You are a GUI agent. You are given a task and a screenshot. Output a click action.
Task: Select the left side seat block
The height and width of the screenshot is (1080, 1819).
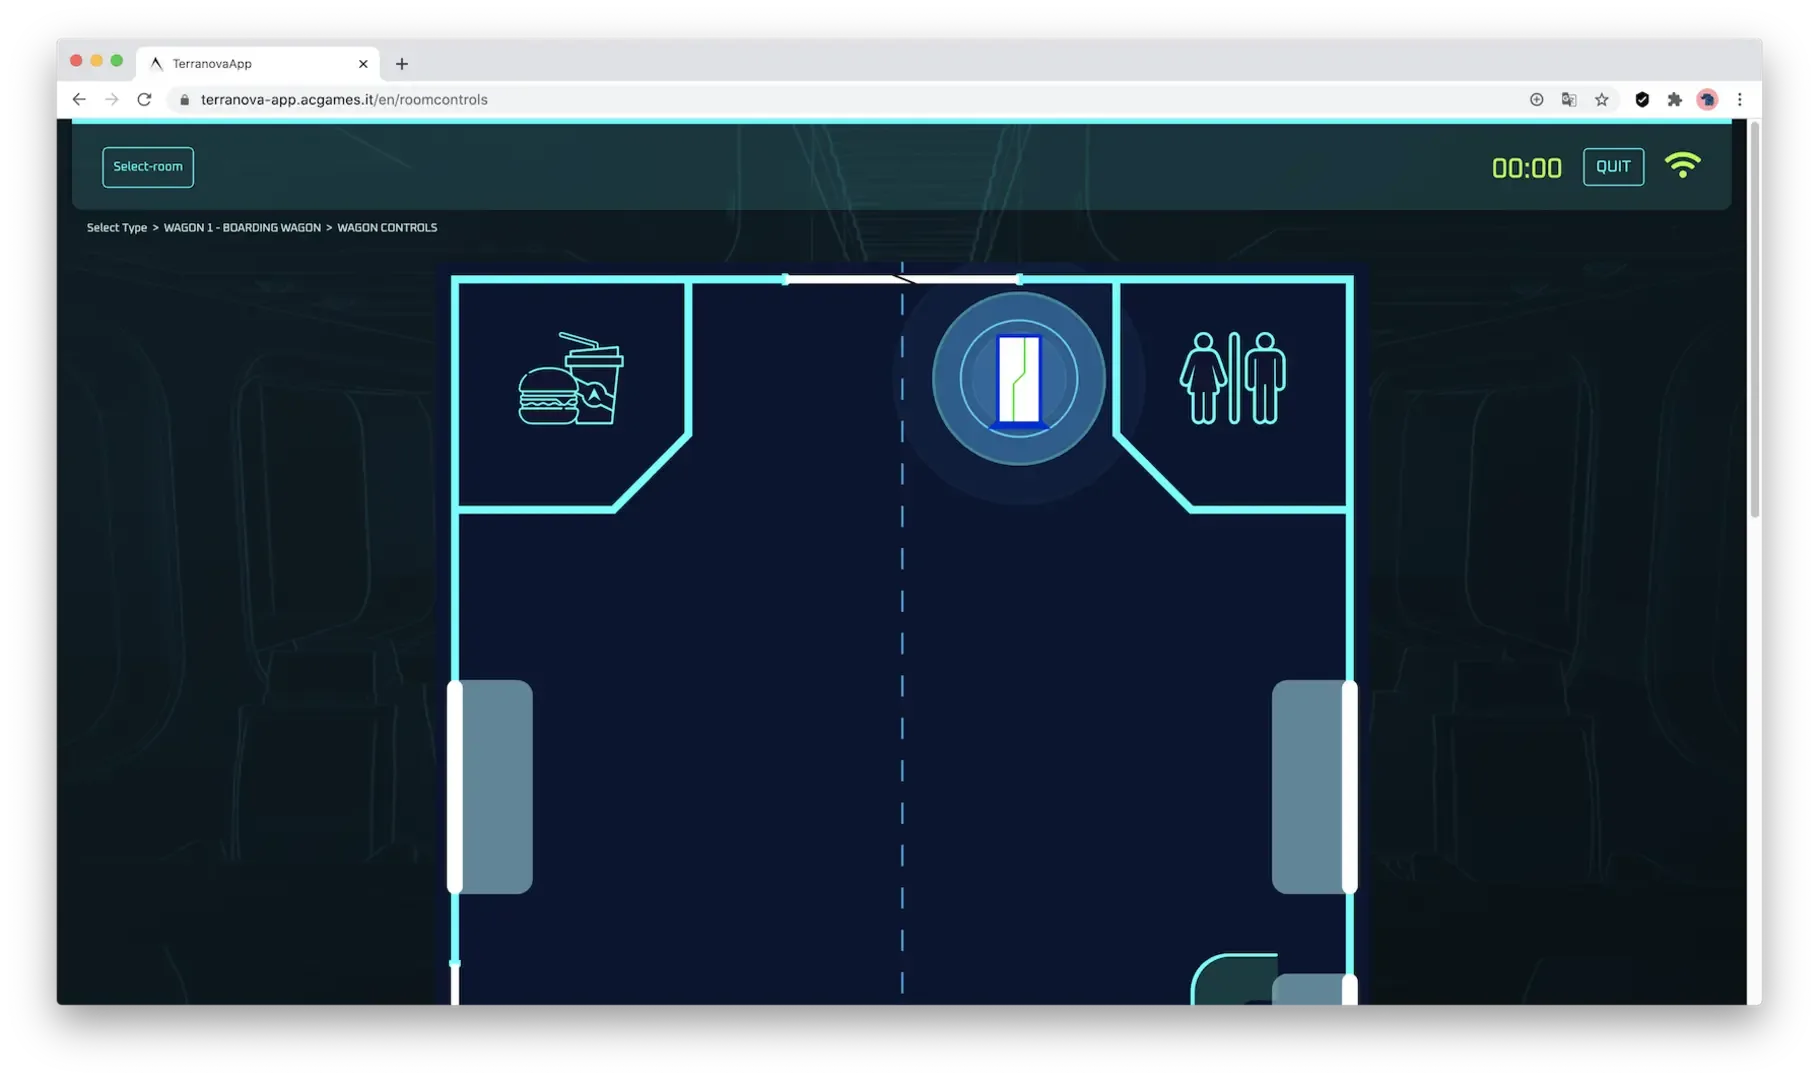[492, 786]
